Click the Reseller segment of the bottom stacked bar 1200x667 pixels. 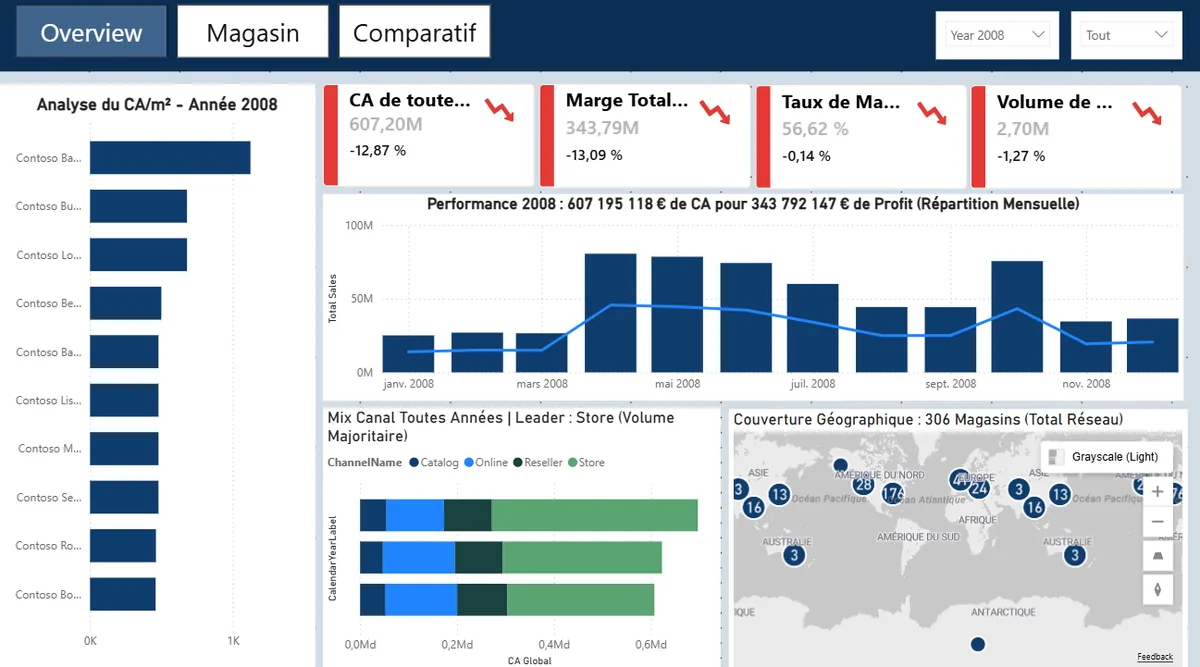click(x=482, y=599)
